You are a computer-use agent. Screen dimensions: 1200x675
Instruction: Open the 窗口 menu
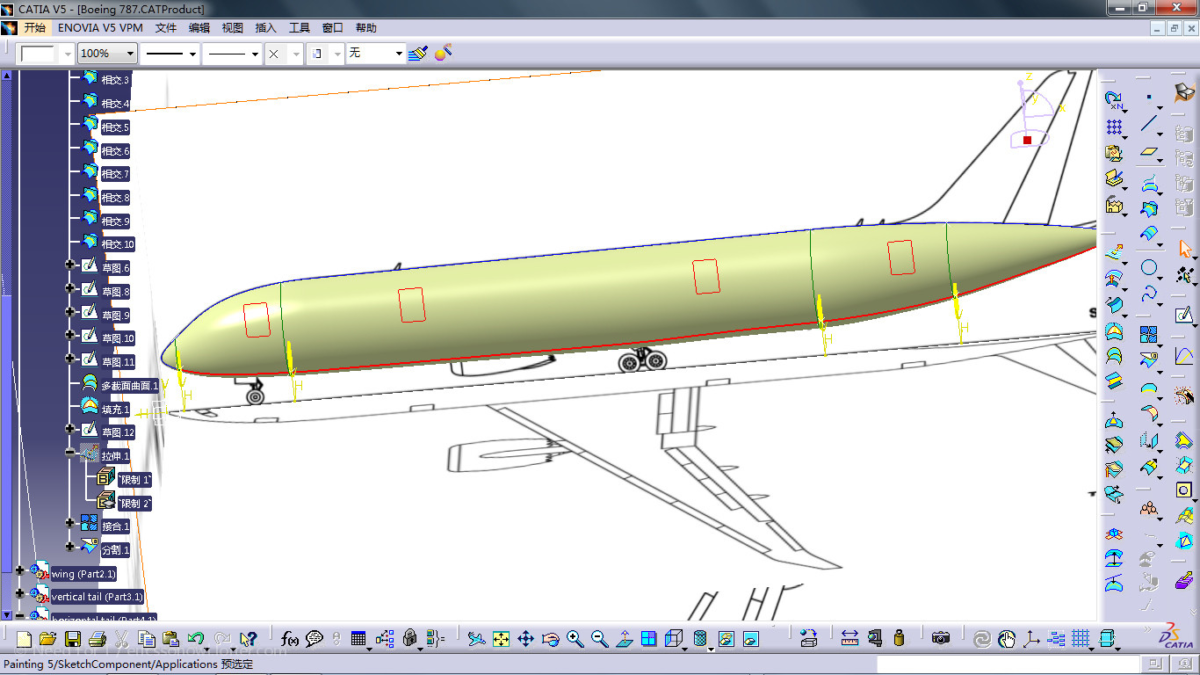pyautogui.click(x=333, y=28)
